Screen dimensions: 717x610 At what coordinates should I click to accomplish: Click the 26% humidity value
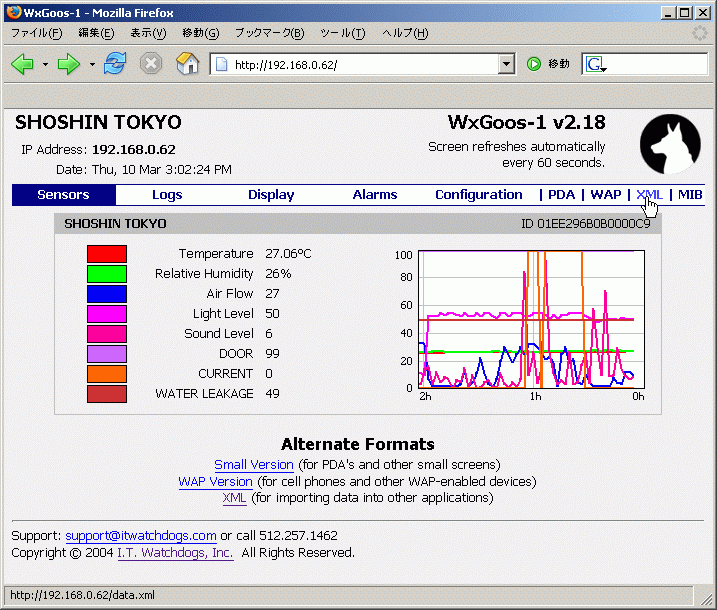tap(278, 274)
